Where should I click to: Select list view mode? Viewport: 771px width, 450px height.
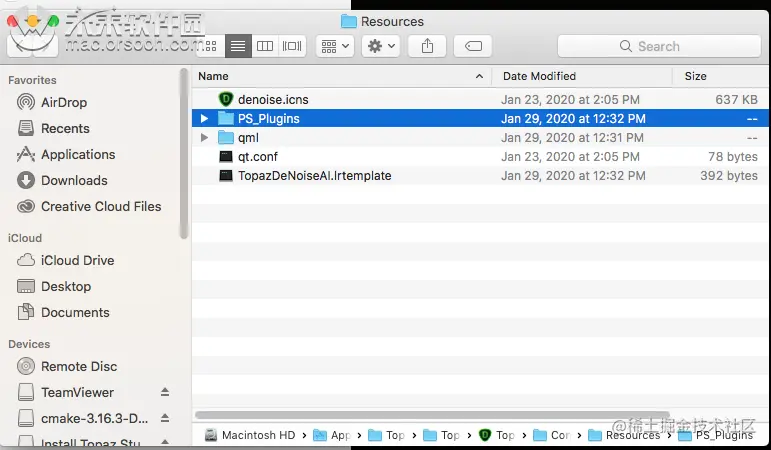(x=238, y=46)
